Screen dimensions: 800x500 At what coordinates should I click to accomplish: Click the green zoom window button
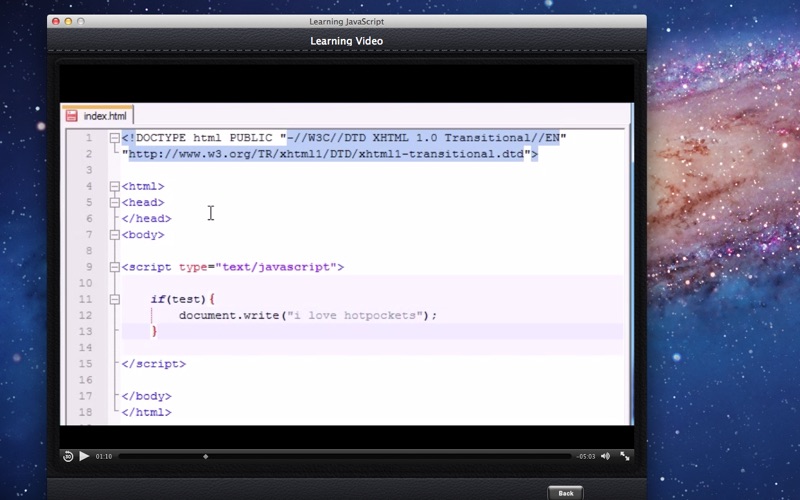pyautogui.click(x=83, y=21)
